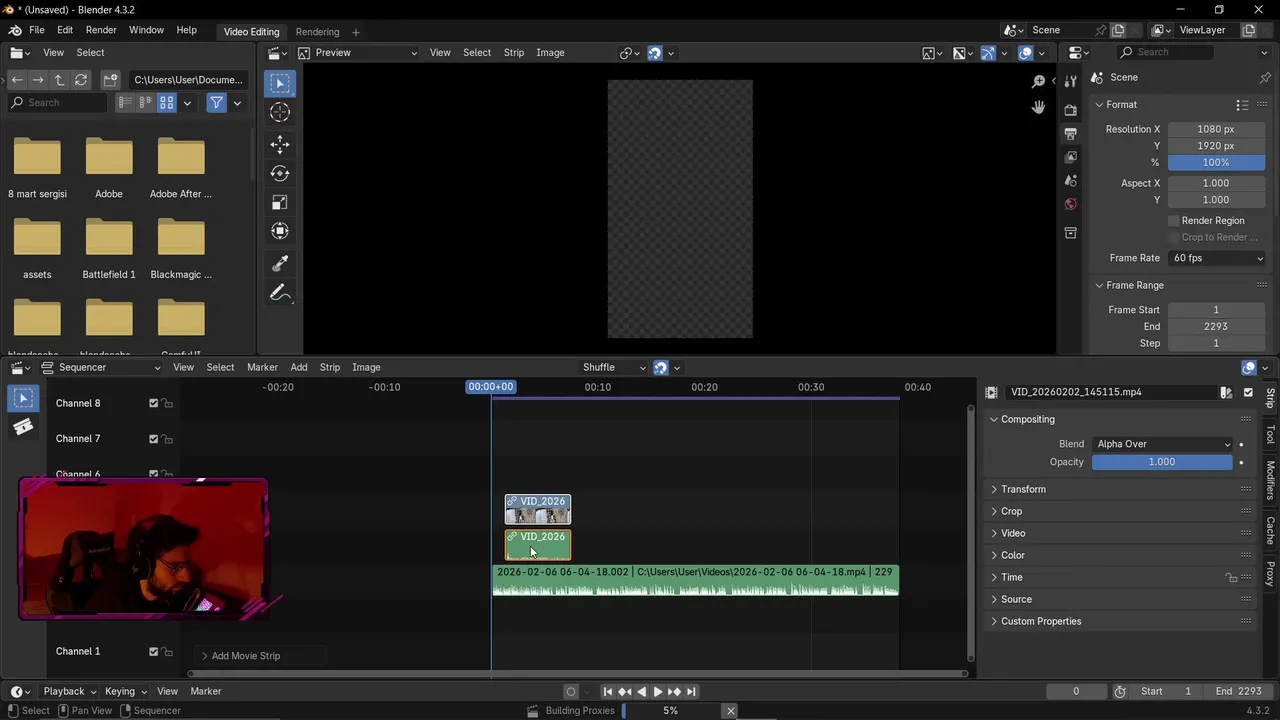Play the animation in reverse

click(x=641, y=691)
